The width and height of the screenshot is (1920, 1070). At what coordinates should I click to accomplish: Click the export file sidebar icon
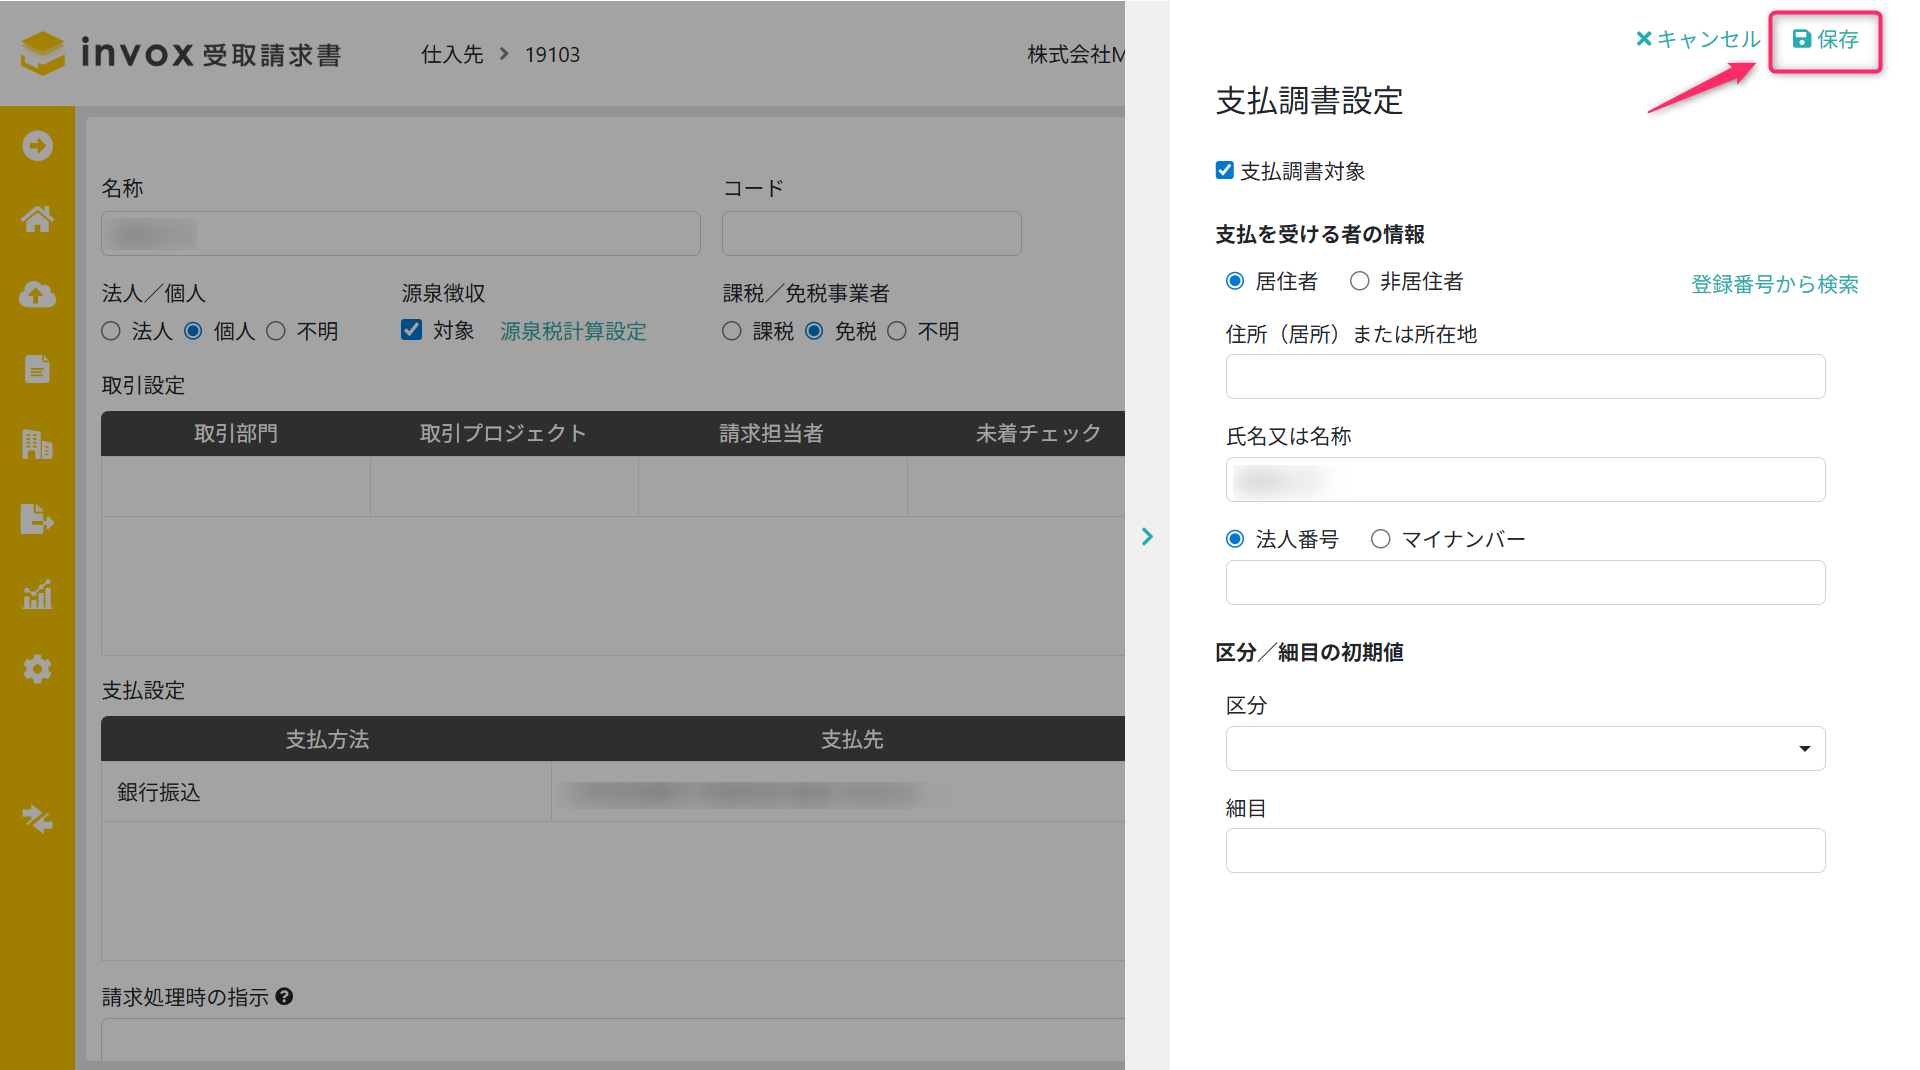37,519
